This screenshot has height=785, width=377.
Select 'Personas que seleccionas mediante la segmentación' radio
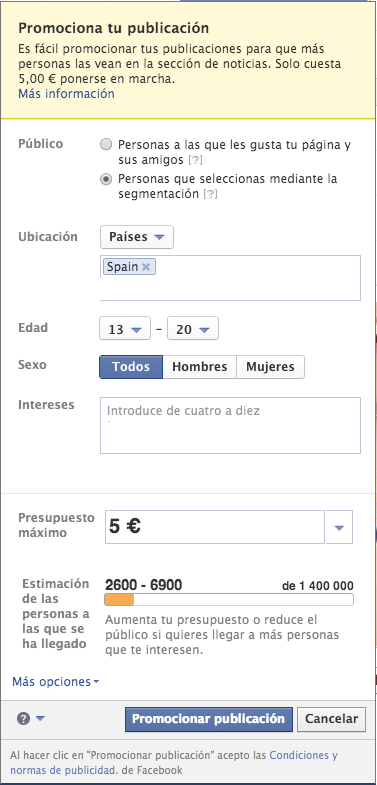coord(106,179)
